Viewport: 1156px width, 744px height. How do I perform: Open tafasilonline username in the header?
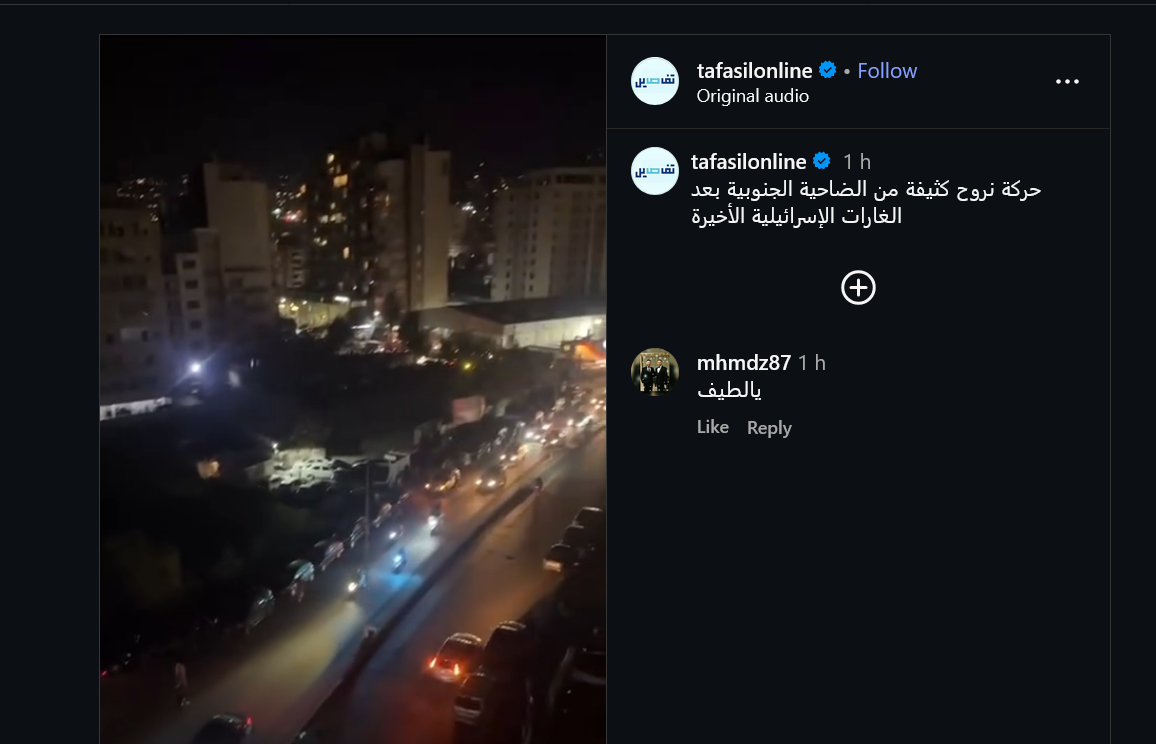pos(754,71)
